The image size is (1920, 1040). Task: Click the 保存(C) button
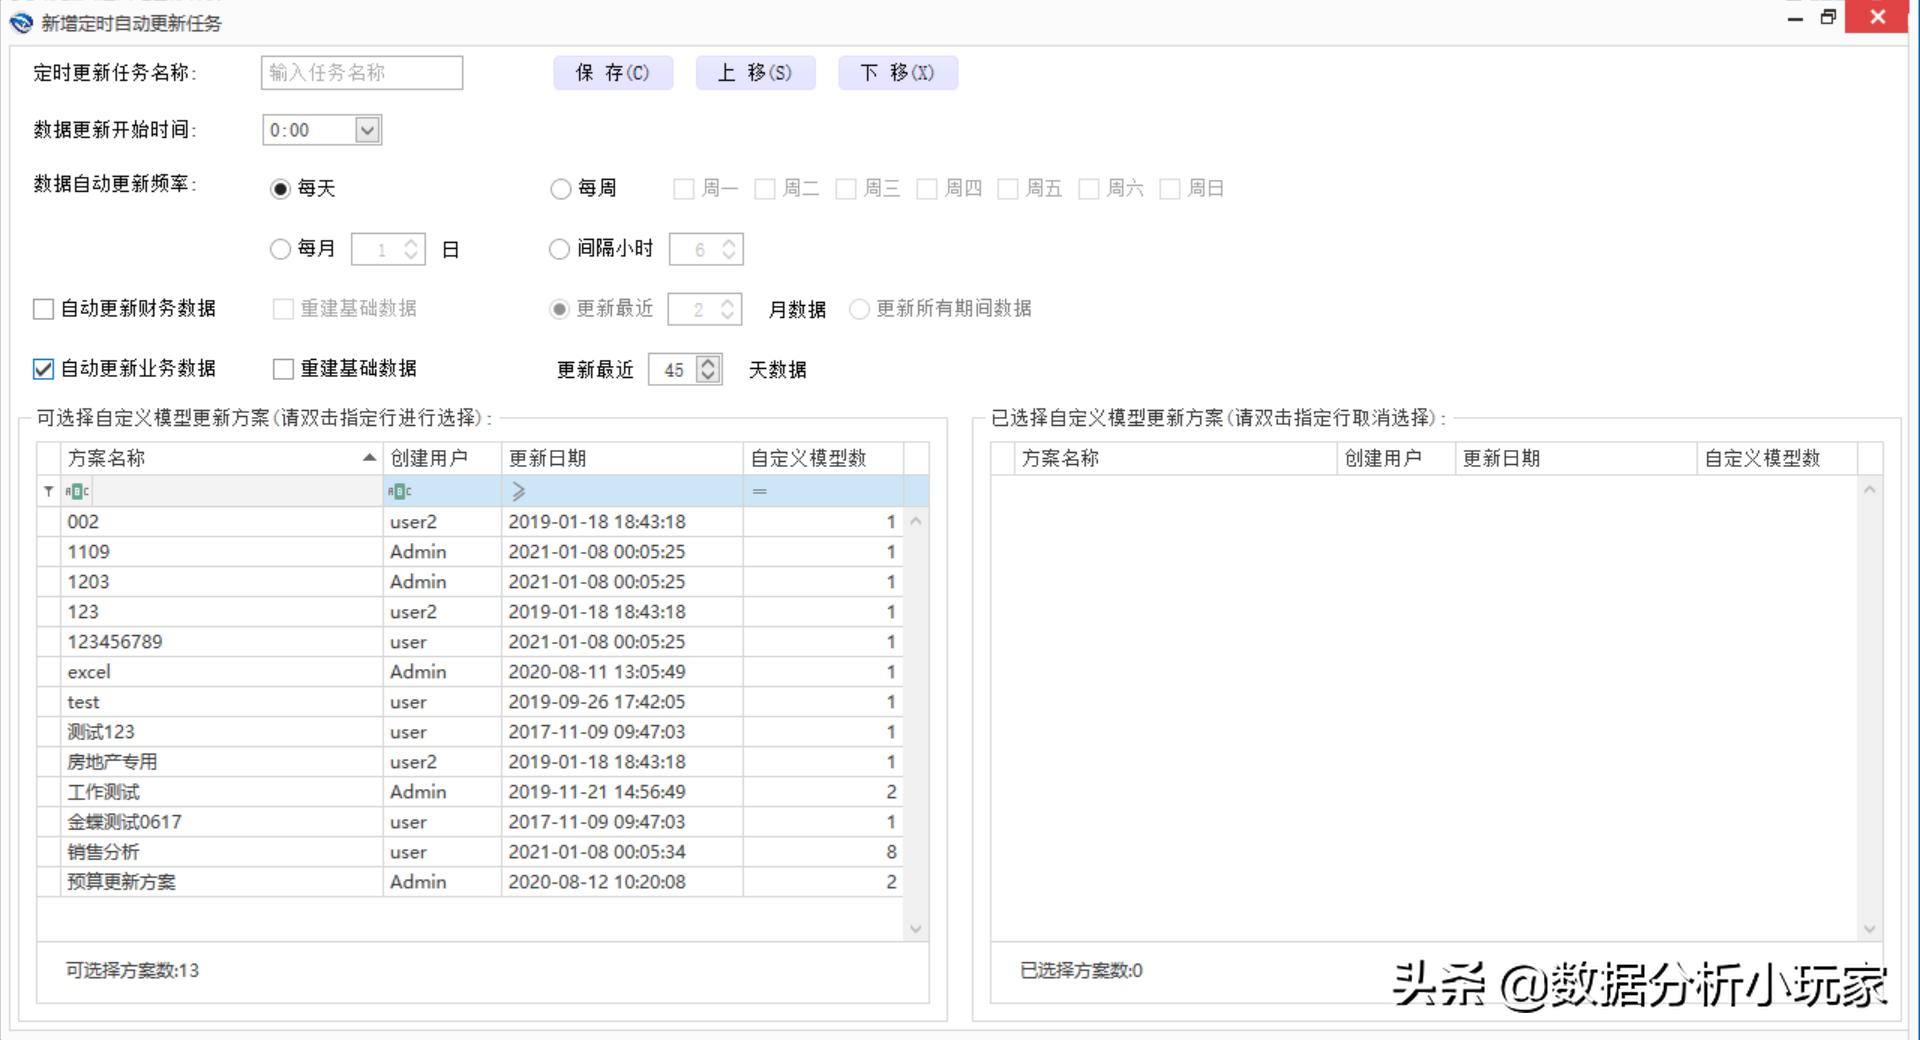612,72
